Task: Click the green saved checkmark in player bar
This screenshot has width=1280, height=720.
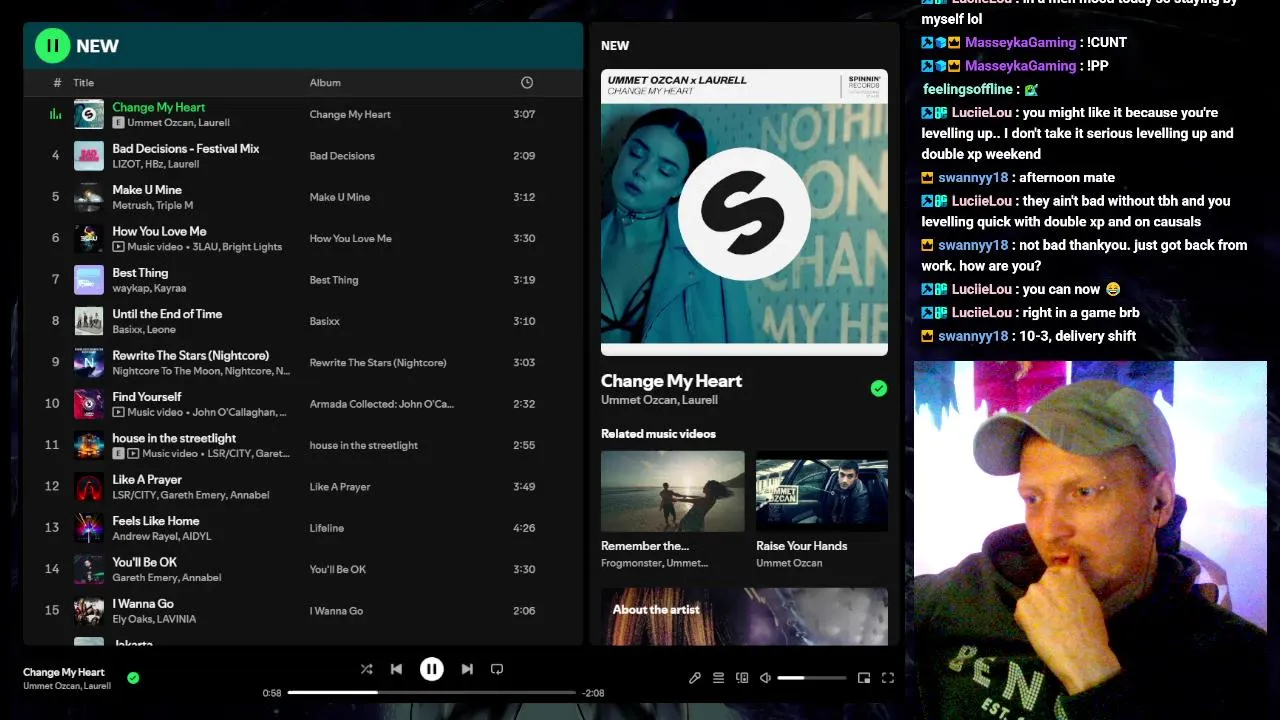Action: [x=133, y=678]
